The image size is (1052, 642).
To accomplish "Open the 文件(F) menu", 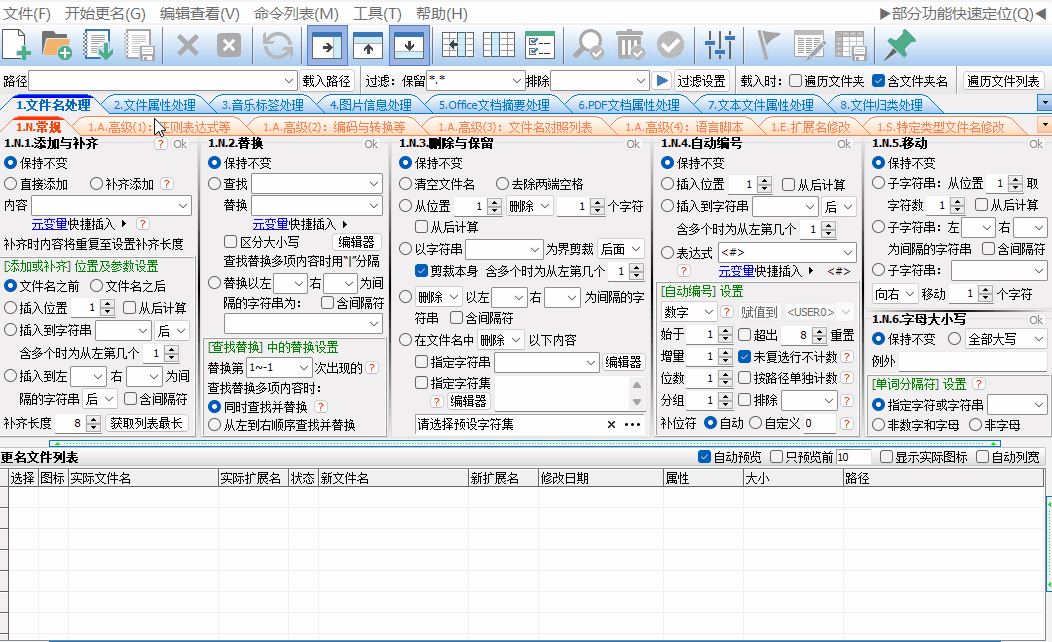I will pyautogui.click(x=27, y=13).
